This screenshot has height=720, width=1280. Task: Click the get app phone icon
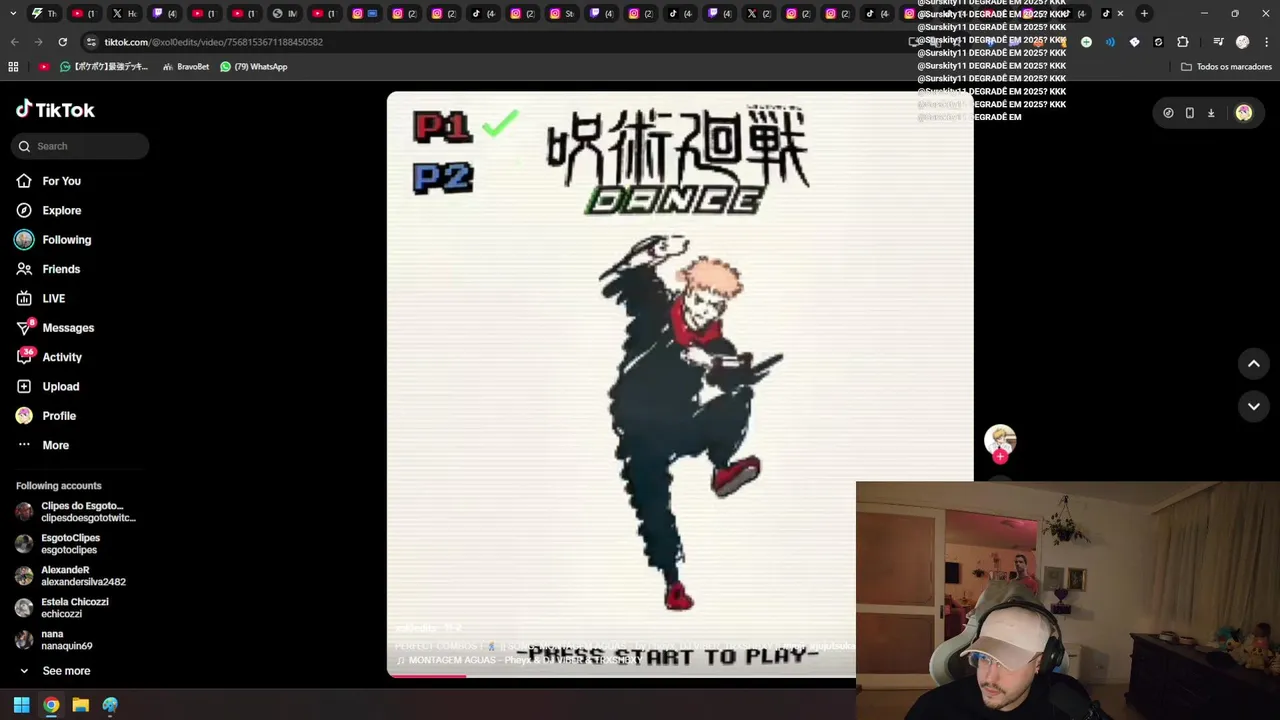(1189, 113)
